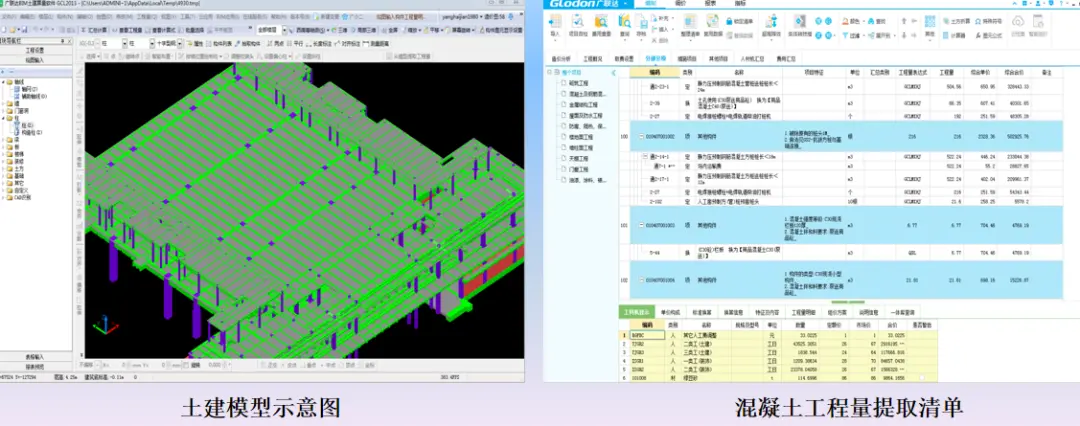Collapse the 柱 node in component tree
Image resolution: width=1080 pixels, height=426 pixels.
point(3,118)
